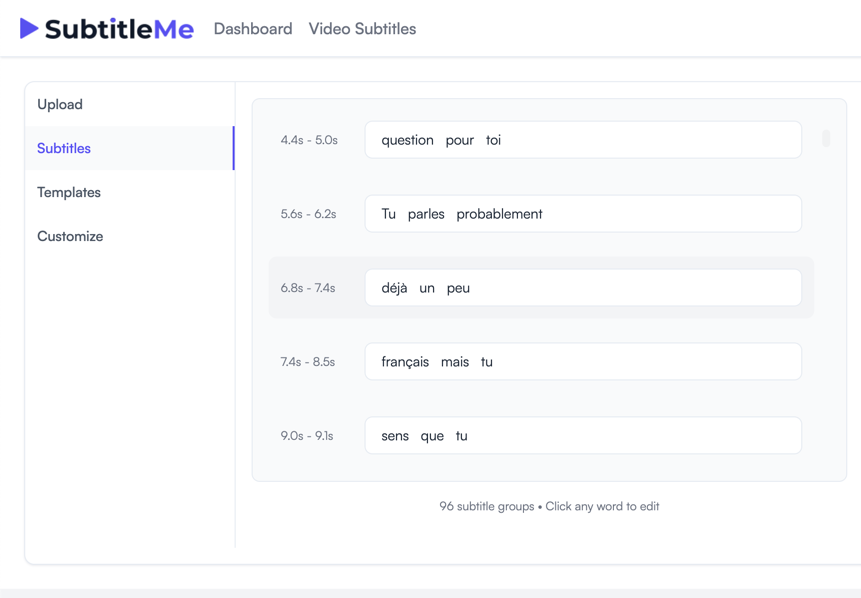
Task: Open the Dashboard page
Action: pyautogui.click(x=253, y=29)
